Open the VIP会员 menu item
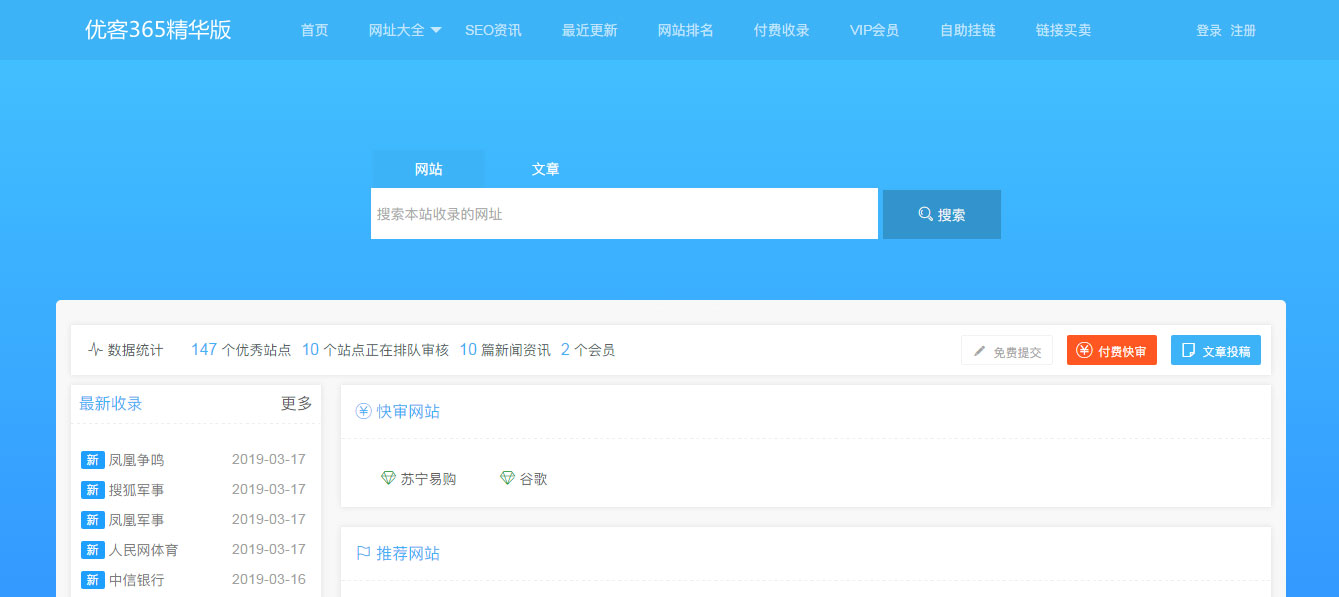Screen dimensions: 1339x597 873,30
